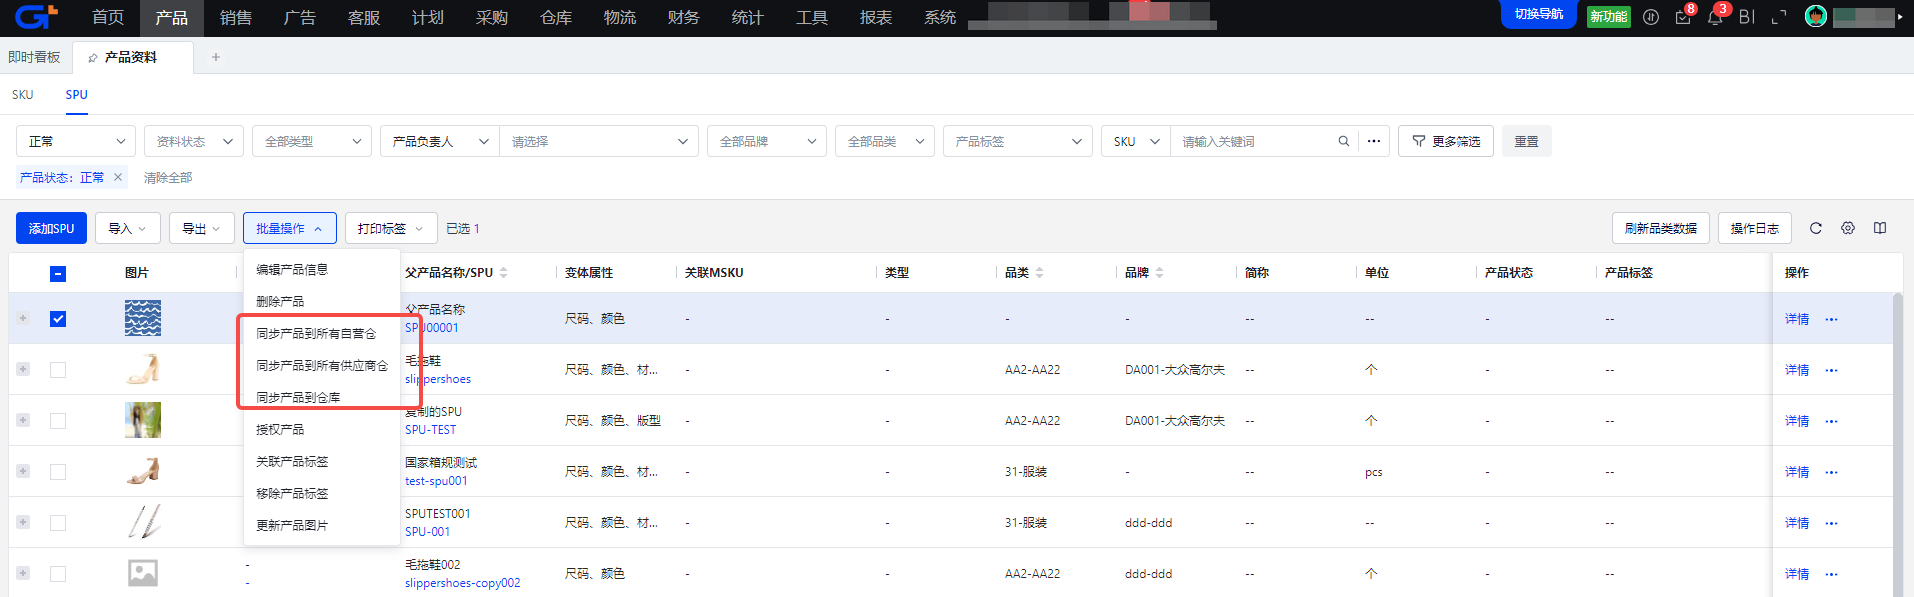Click the 添加SPU button
1914x597 pixels.
[x=51, y=229]
